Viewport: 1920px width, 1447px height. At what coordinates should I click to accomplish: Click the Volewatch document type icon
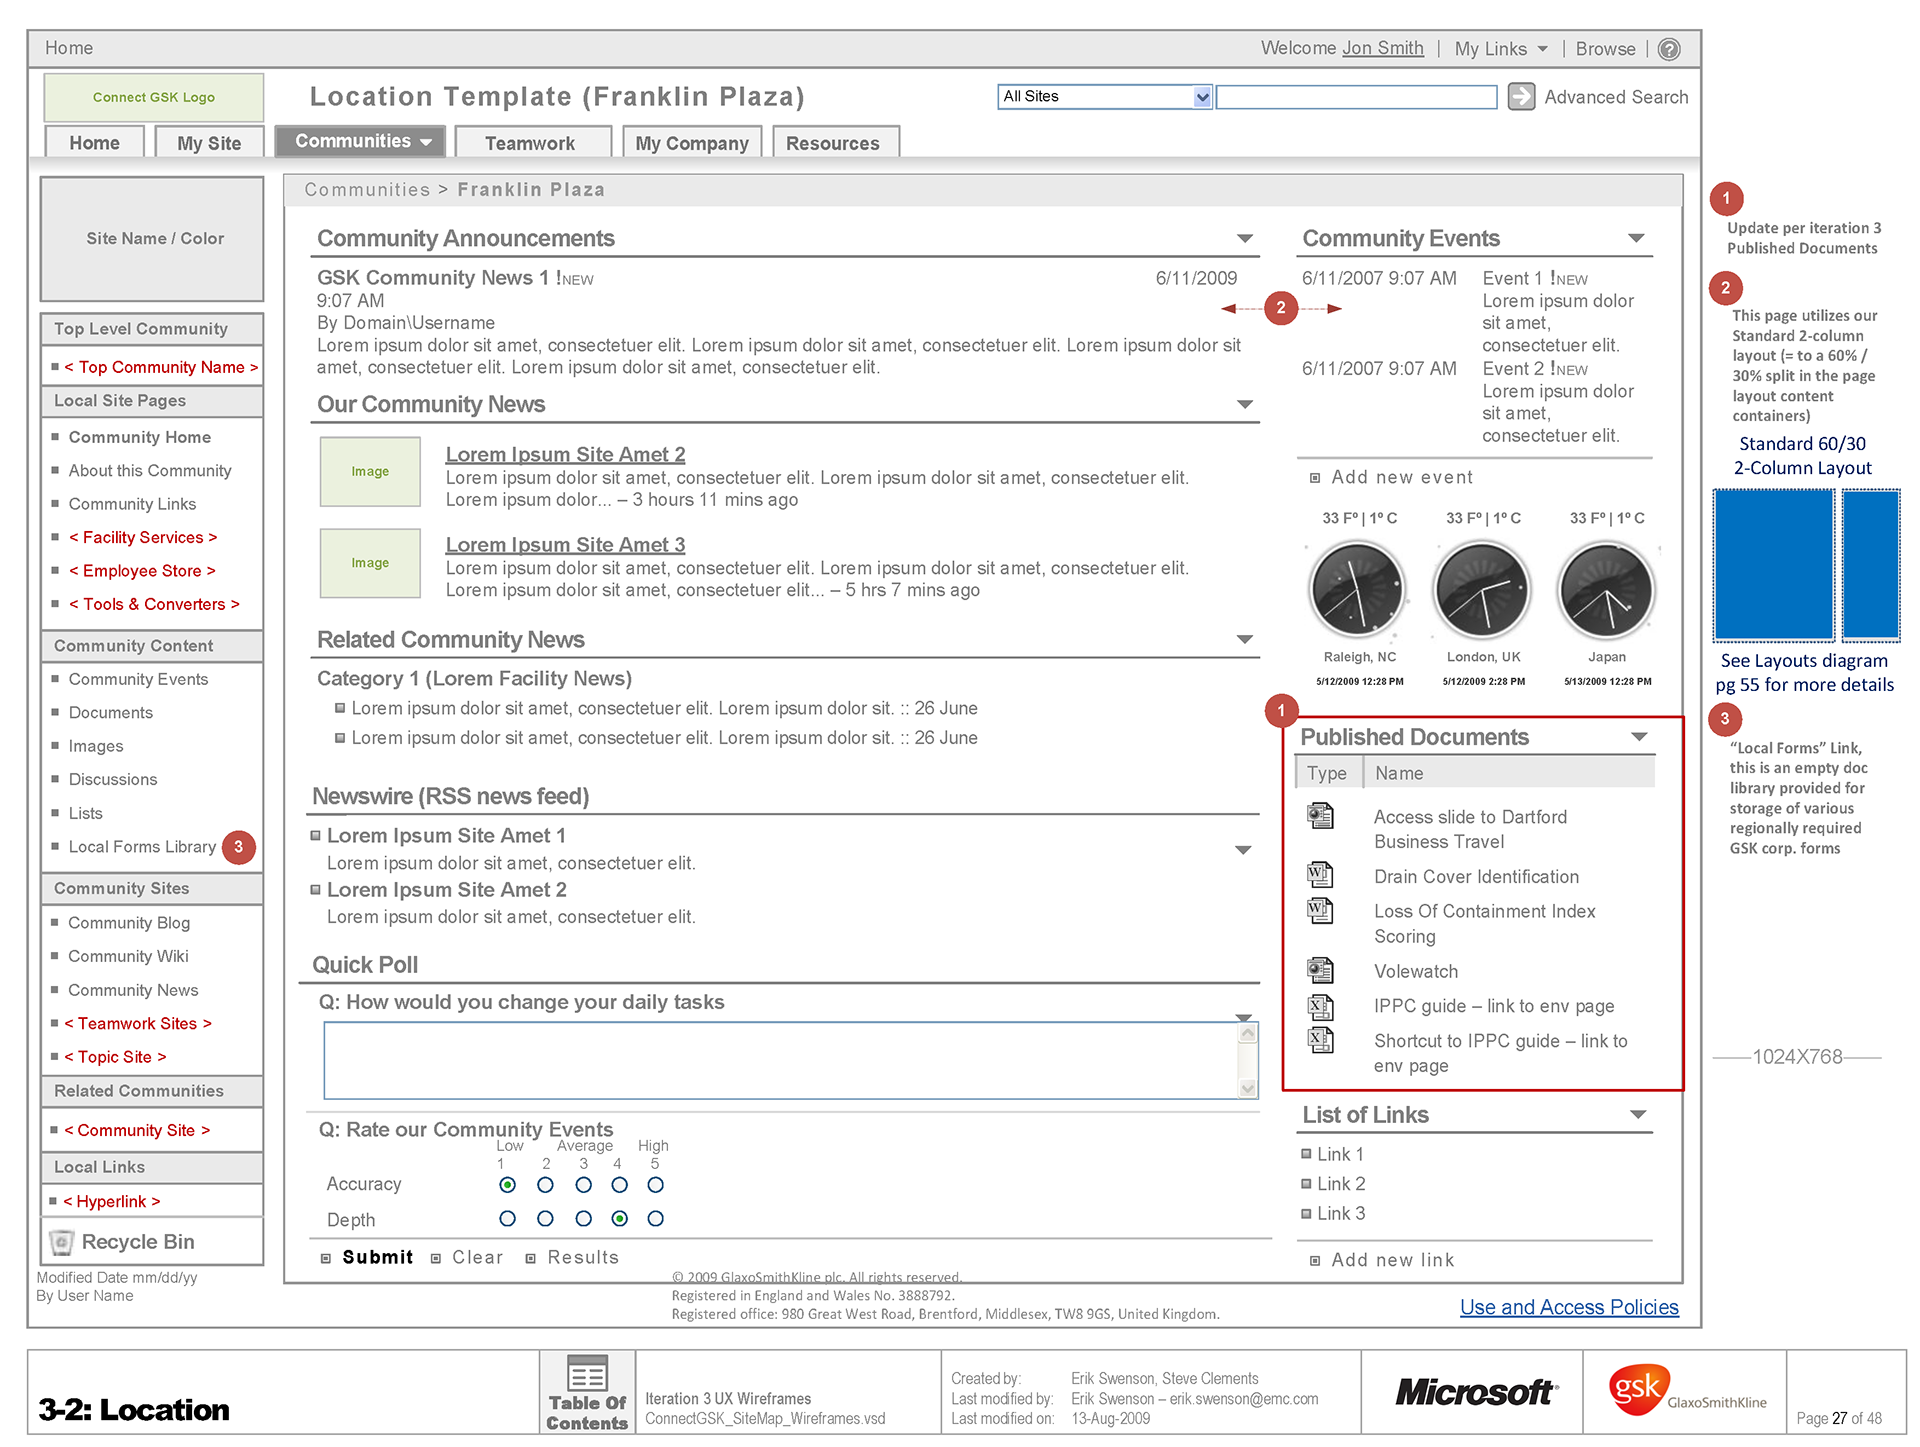(x=1320, y=970)
